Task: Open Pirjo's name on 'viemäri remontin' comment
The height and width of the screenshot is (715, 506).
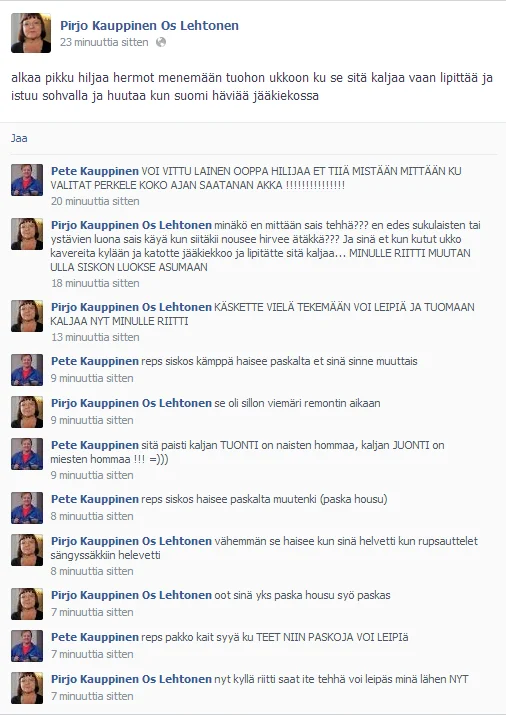Action: point(131,403)
